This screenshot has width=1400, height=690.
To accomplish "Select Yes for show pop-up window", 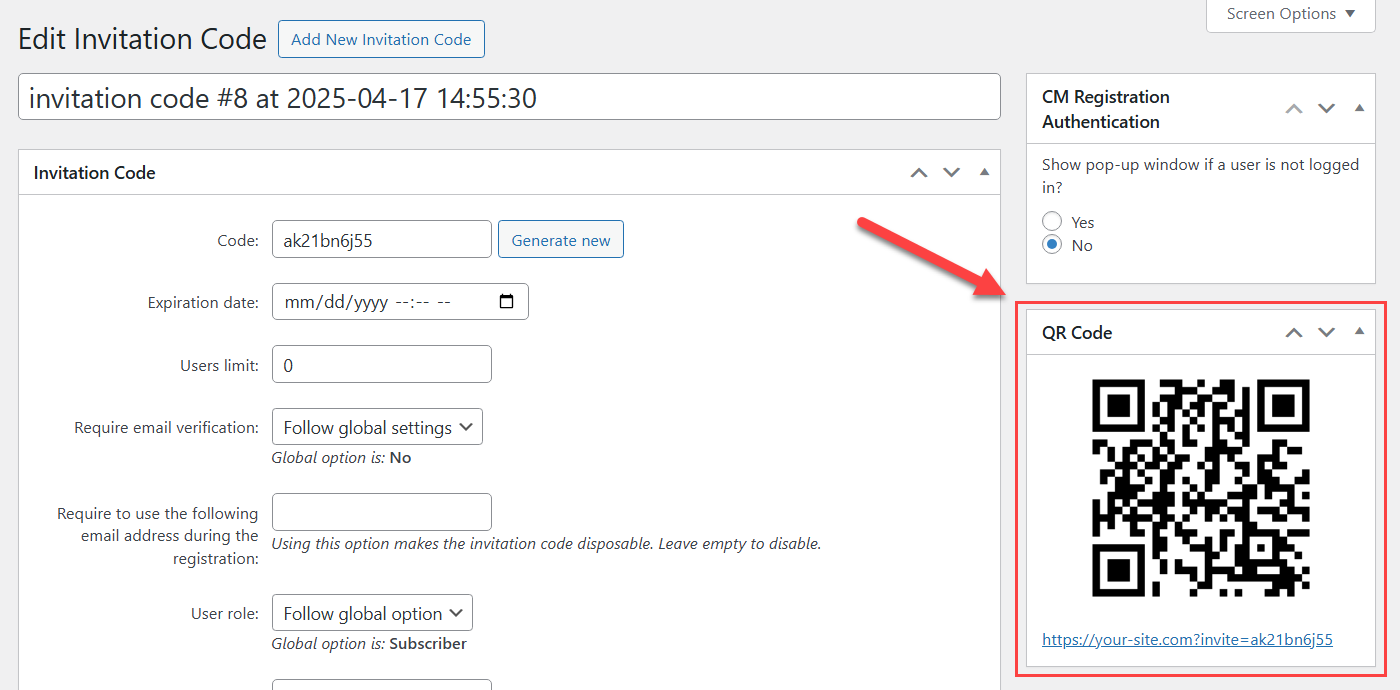I will click(x=1052, y=221).
